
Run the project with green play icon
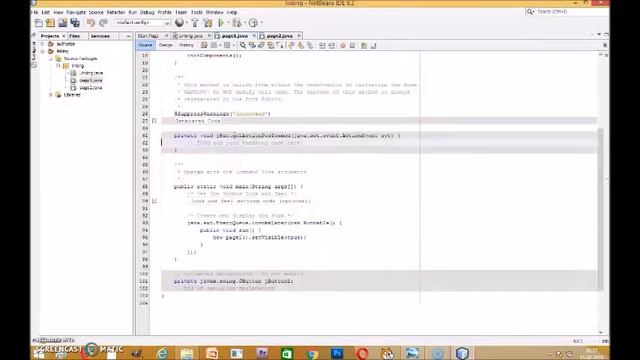pos(221,23)
